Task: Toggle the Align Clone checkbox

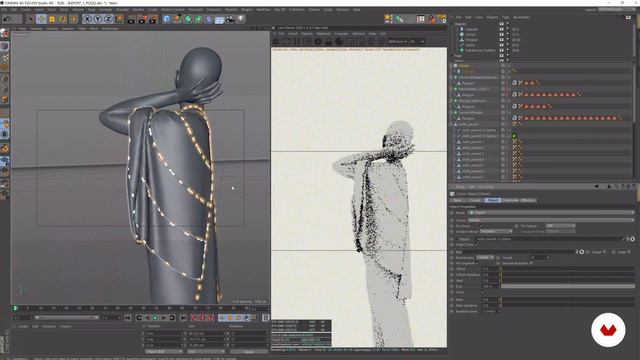Action: click(x=476, y=244)
